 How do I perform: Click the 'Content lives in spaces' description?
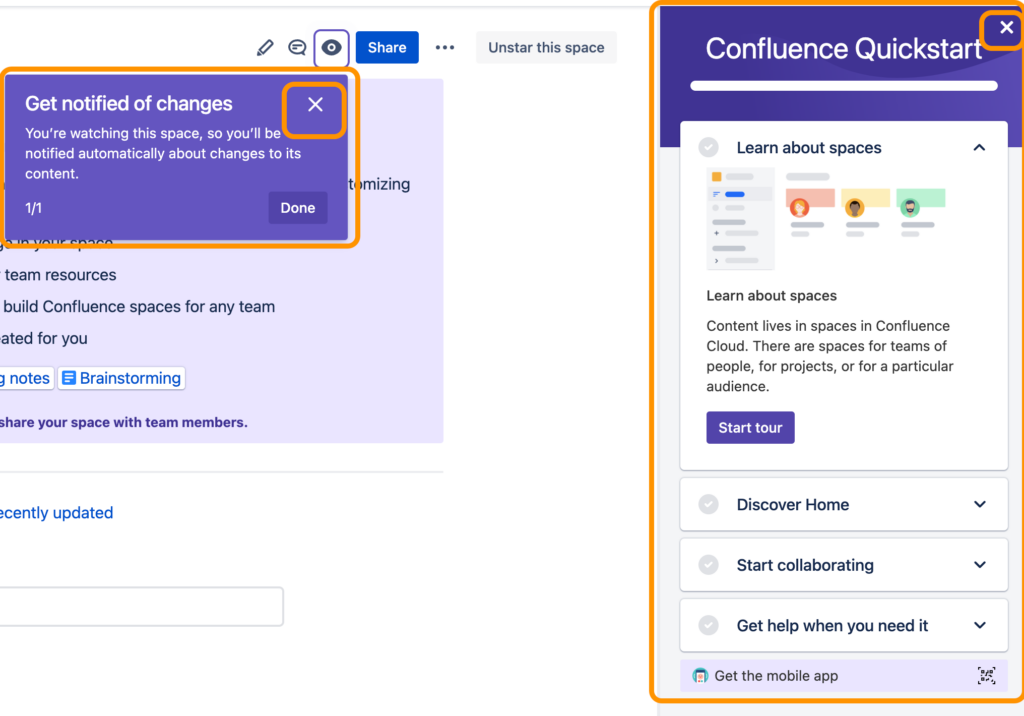[x=830, y=356]
